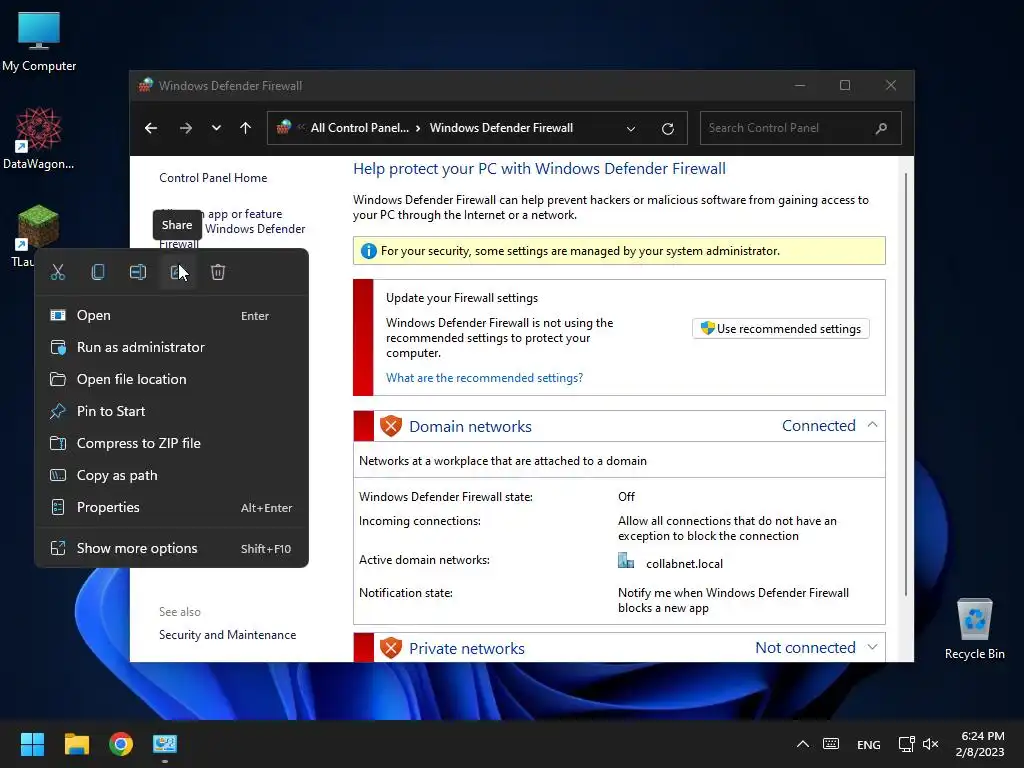
Task: Select Compress to ZIP file
Action: pos(171,443)
